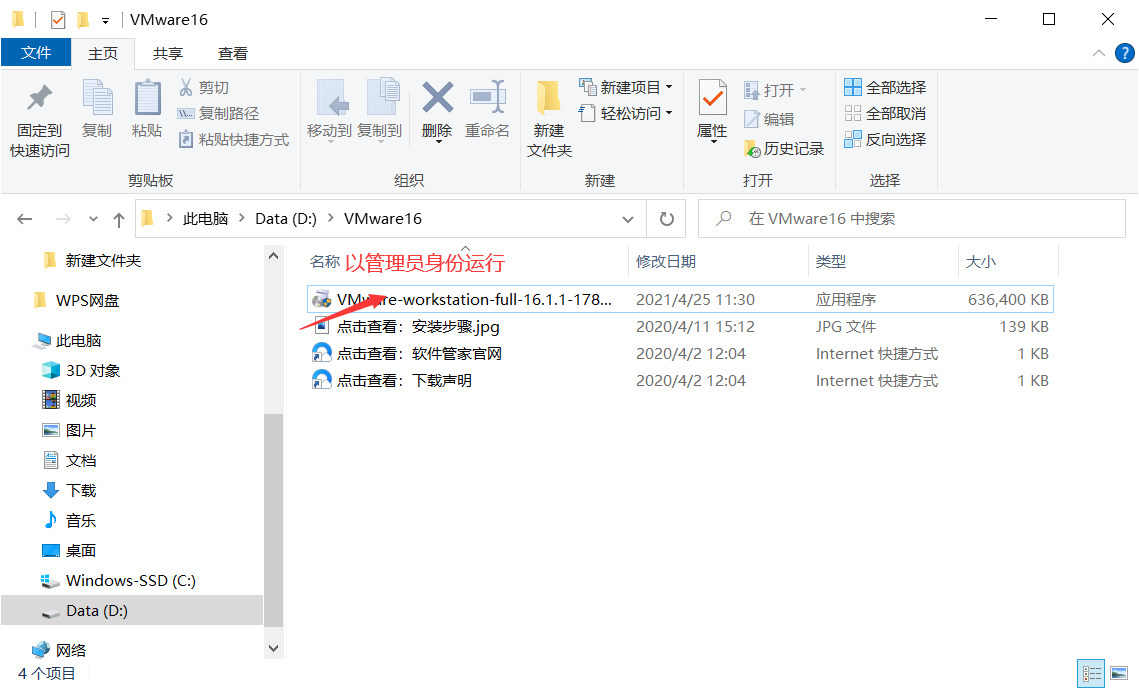Rename the selected file
Viewport: 1139px width, 689px height.
[487, 110]
